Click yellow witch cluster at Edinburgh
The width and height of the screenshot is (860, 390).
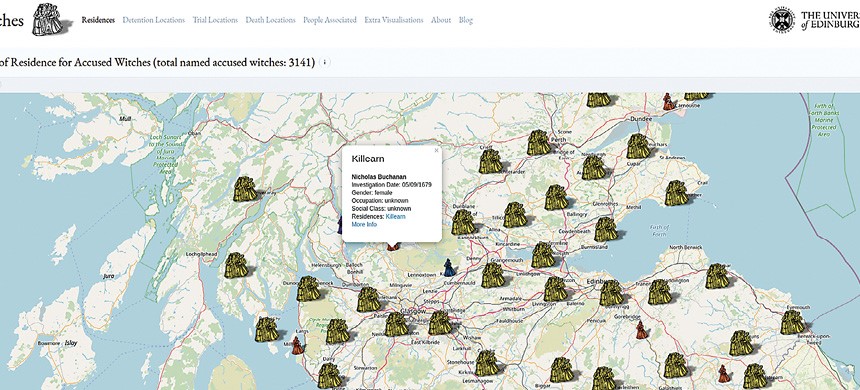point(611,293)
